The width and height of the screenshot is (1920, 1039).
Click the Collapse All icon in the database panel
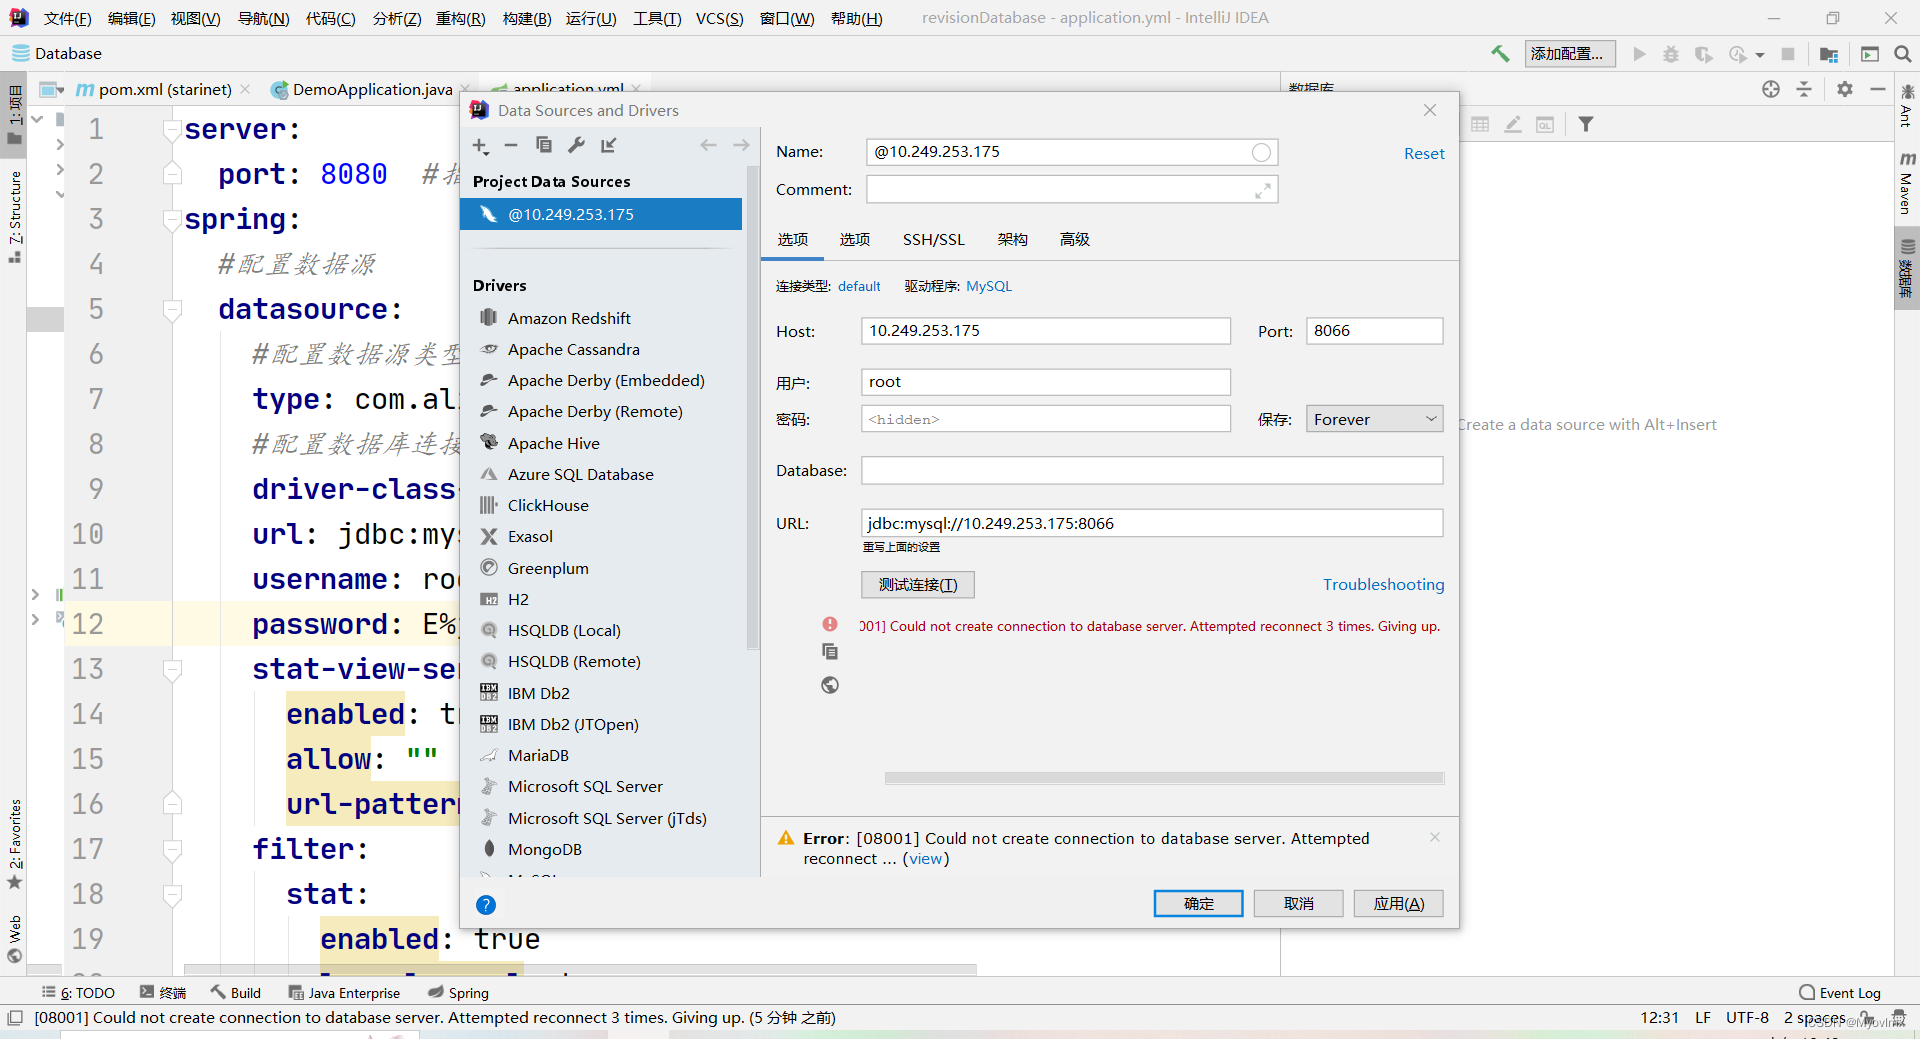(1804, 89)
